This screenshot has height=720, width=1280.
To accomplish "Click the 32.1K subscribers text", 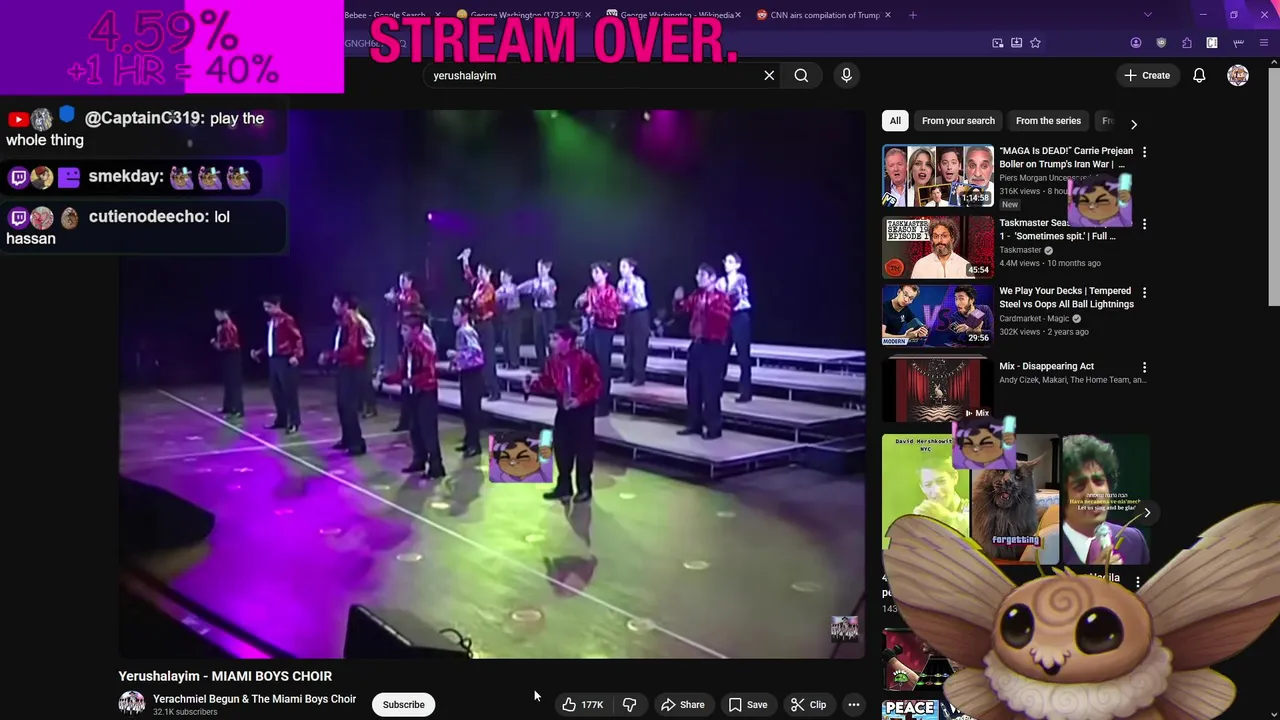I will pos(185,712).
